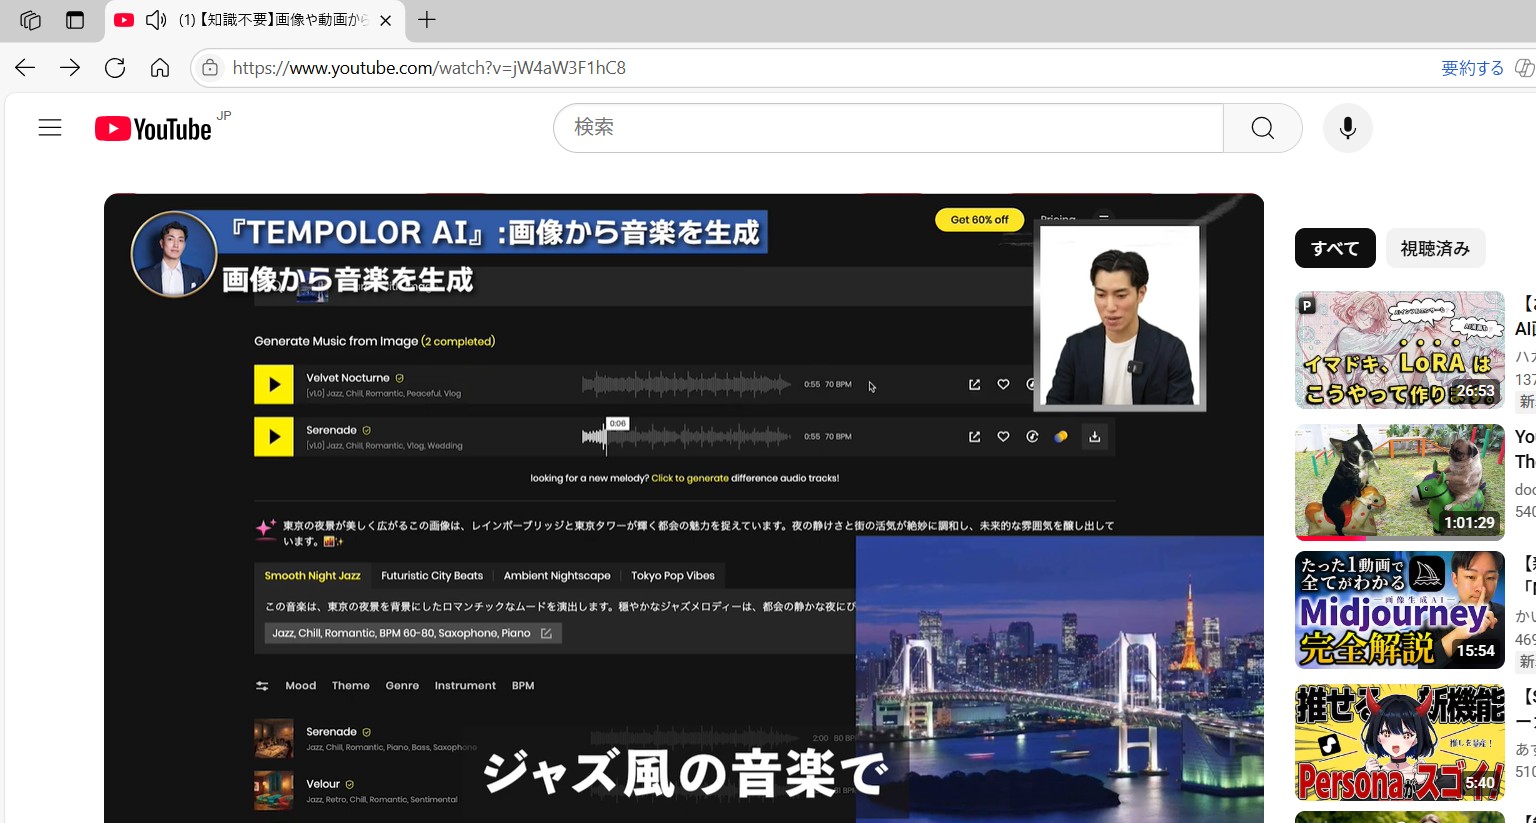
Task: Open a new browser tab
Action: (427, 20)
